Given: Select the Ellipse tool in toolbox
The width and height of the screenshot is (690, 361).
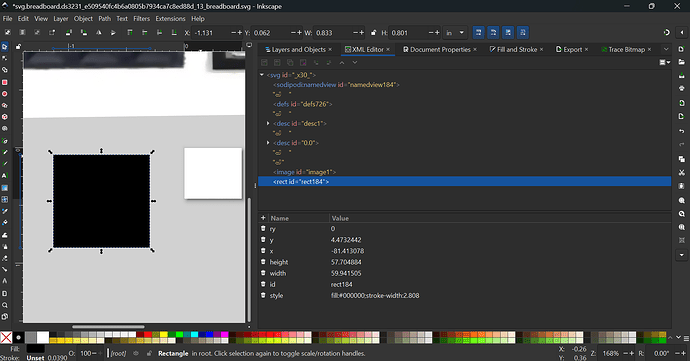Looking at the screenshot, I should (5, 94).
